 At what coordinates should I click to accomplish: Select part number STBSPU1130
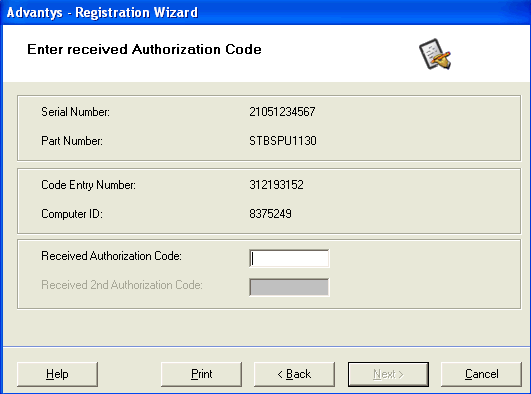[x=283, y=141]
